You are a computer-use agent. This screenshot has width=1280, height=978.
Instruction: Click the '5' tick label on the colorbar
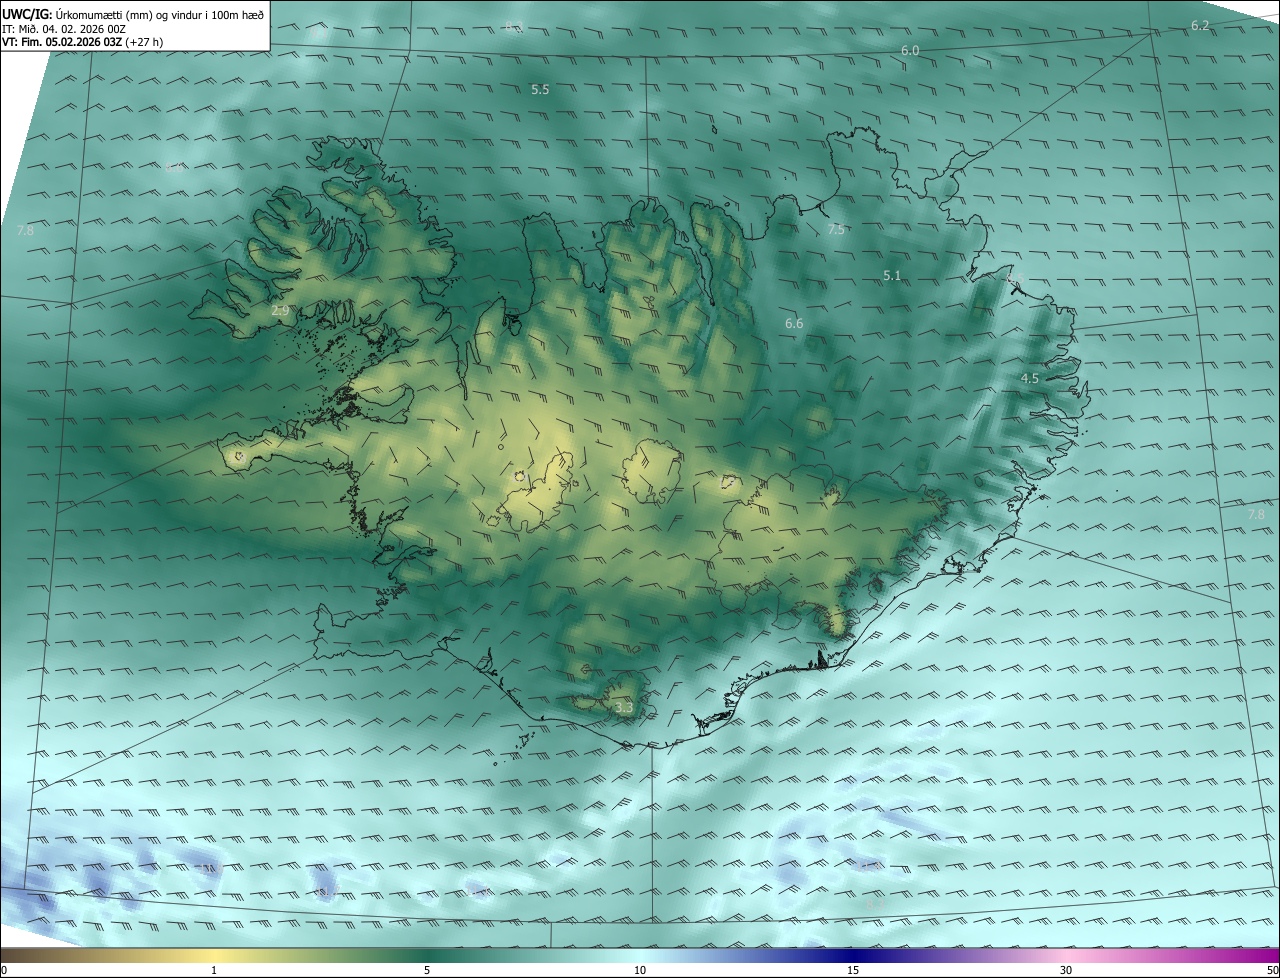tap(427, 970)
